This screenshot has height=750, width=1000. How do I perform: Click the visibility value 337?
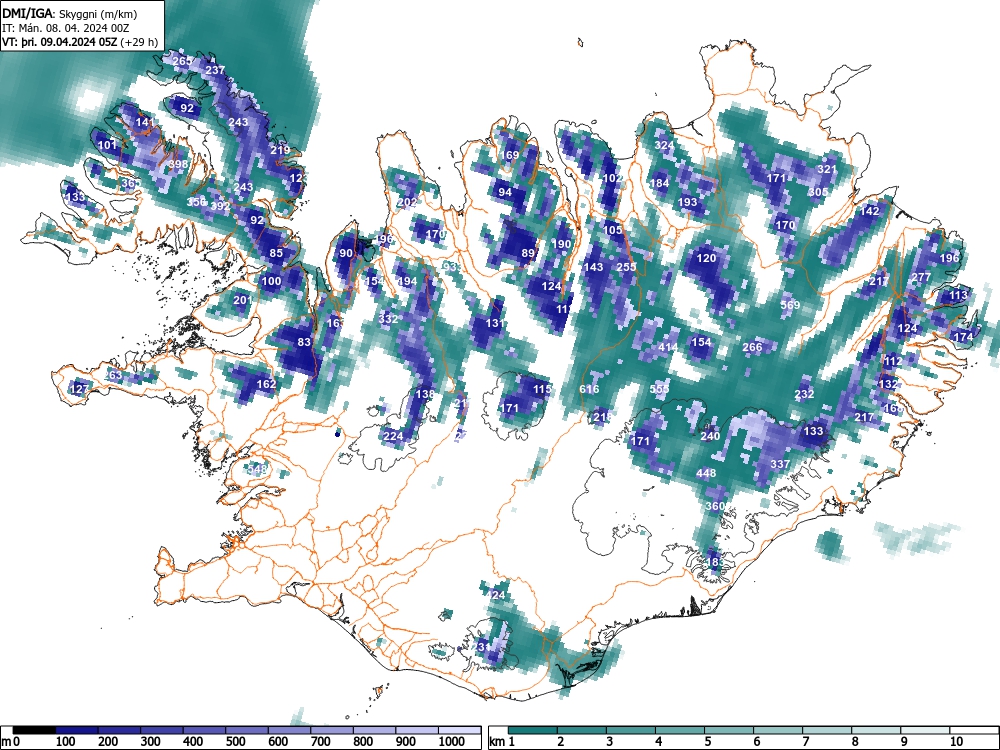pyautogui.click(x=781, y=464)
